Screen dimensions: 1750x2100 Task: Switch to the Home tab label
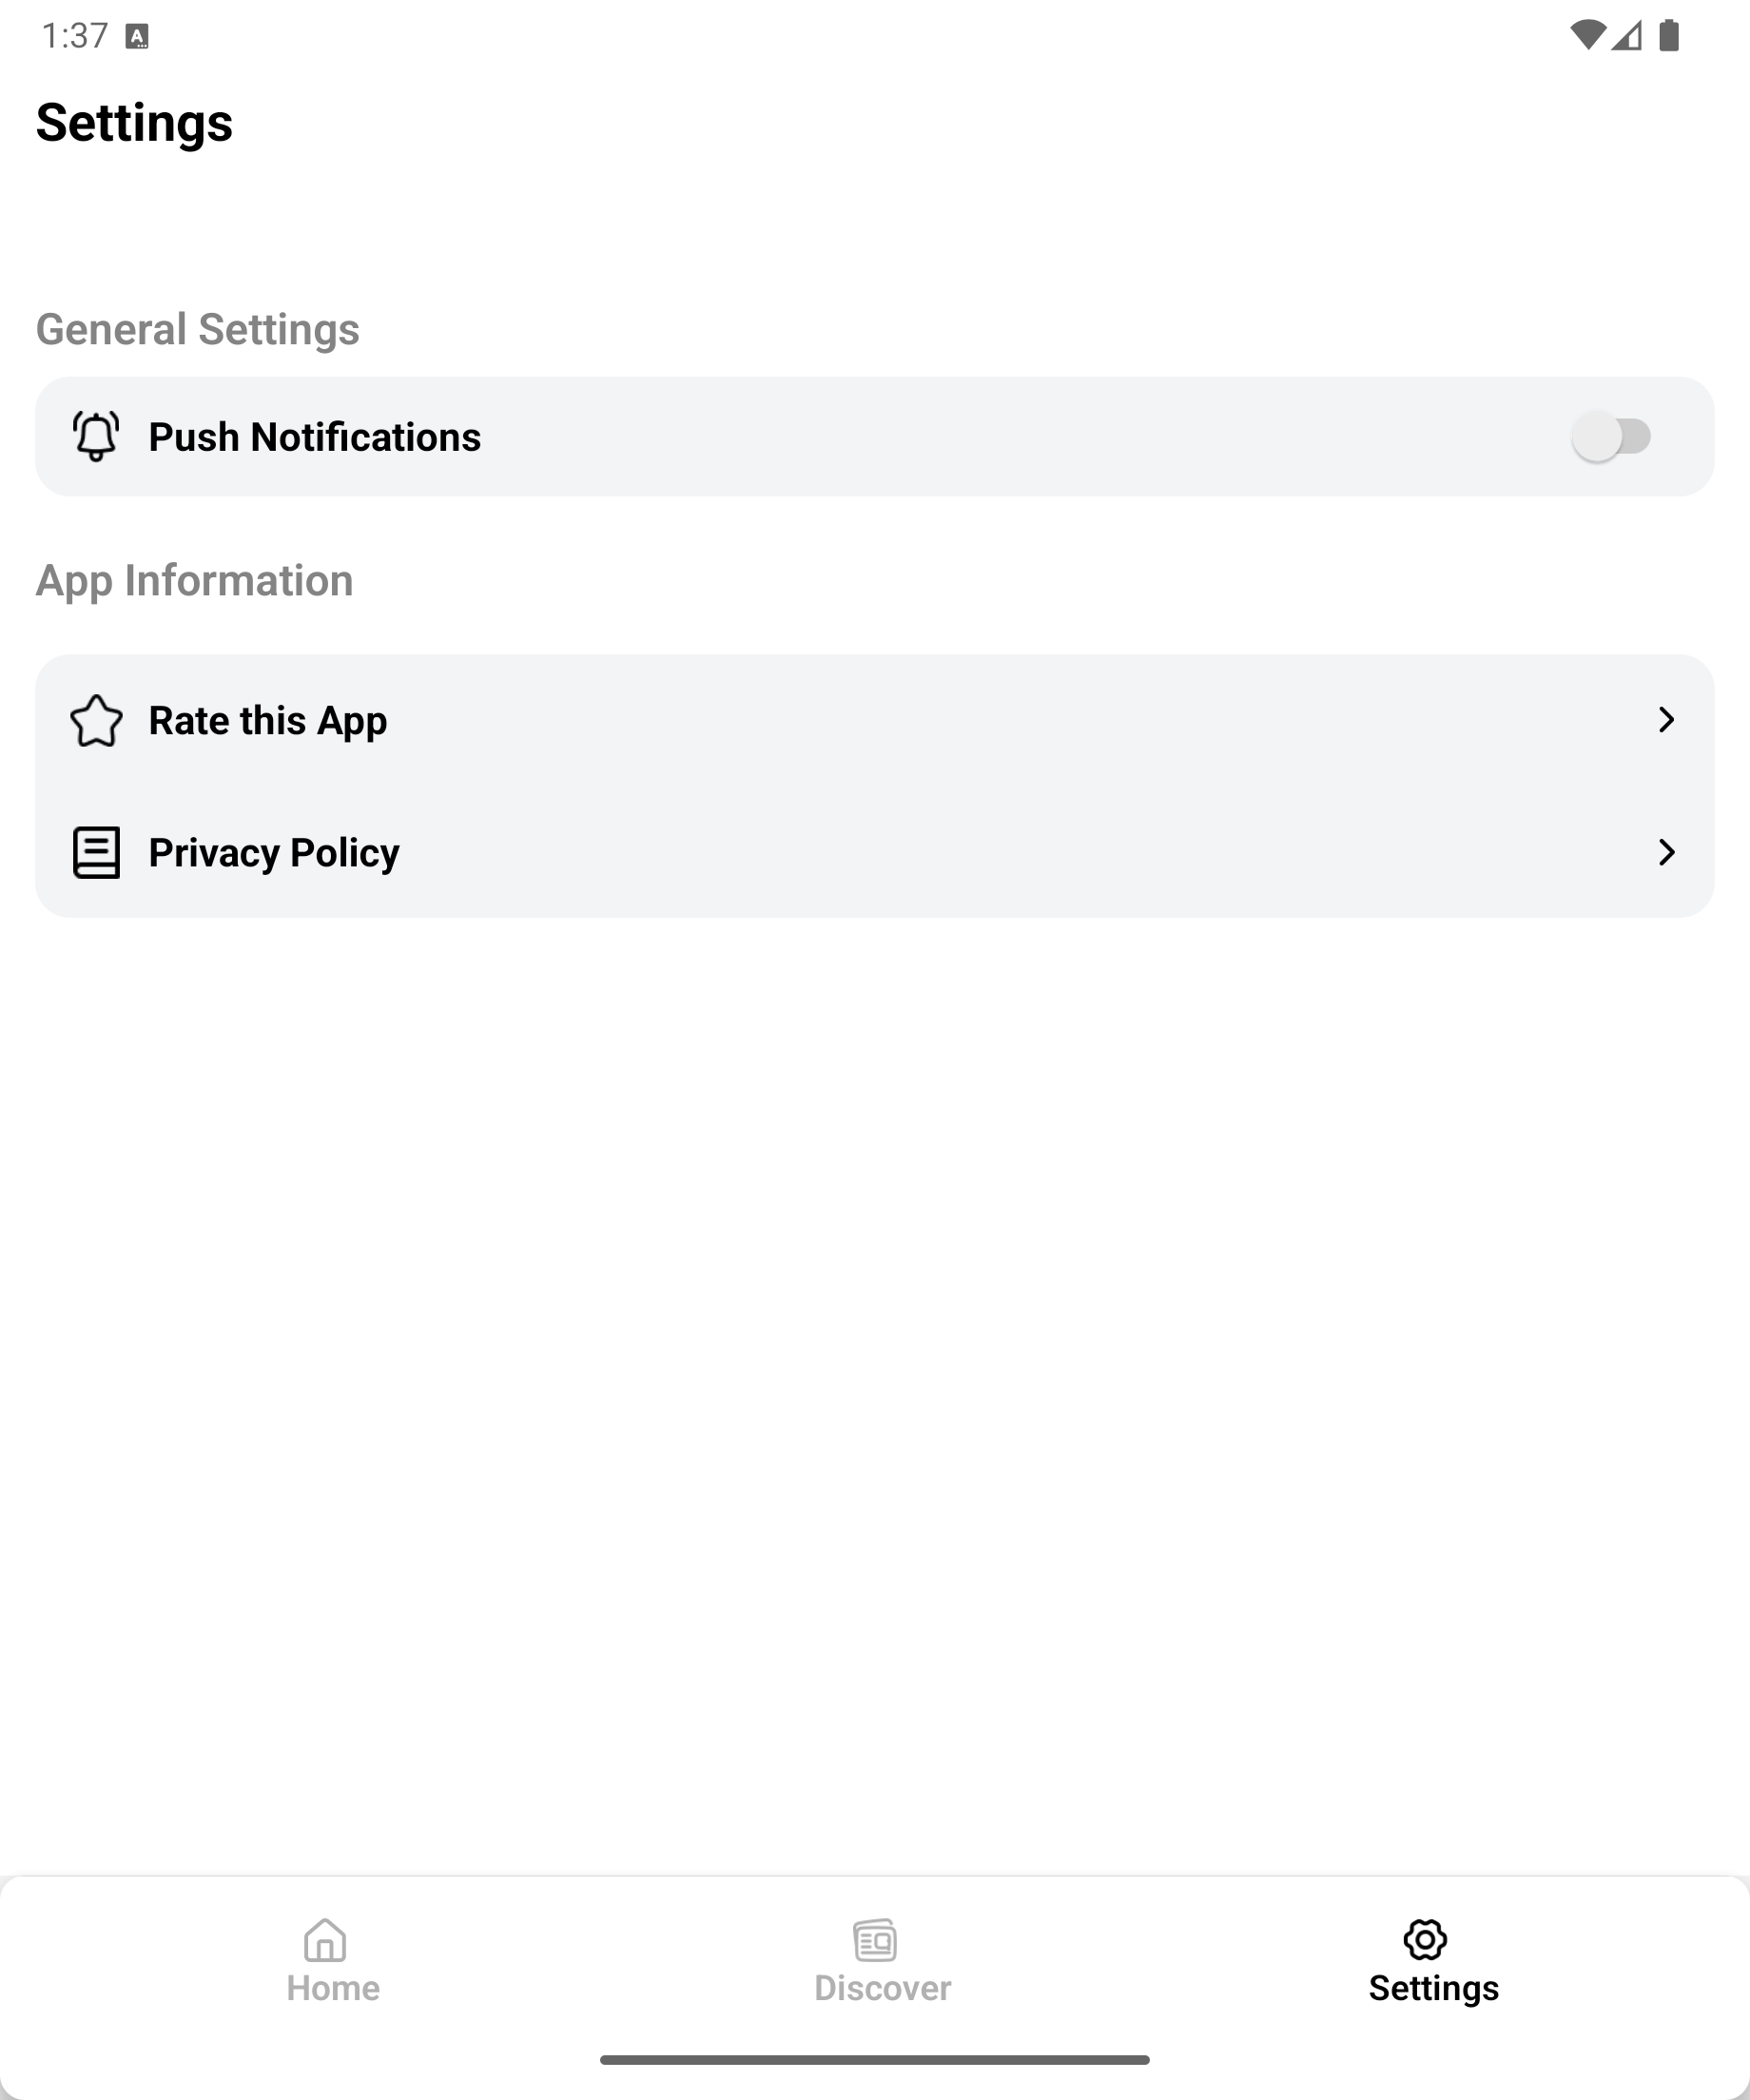[333, 1988]
